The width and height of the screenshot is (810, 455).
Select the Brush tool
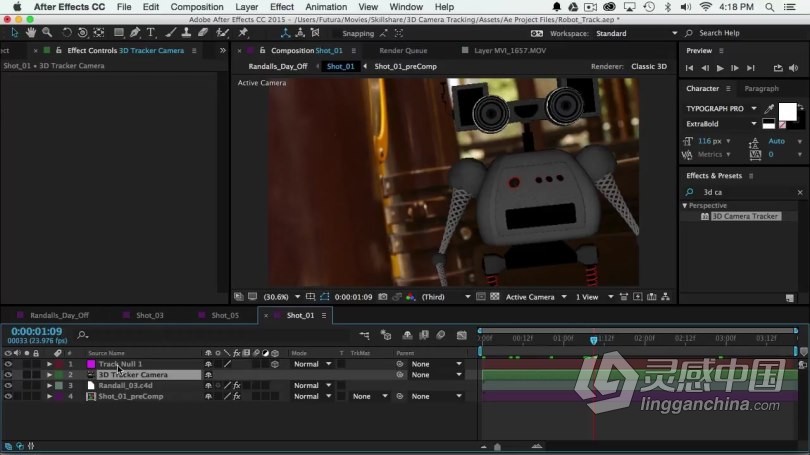pyautogui.click(x=170, y=33)
